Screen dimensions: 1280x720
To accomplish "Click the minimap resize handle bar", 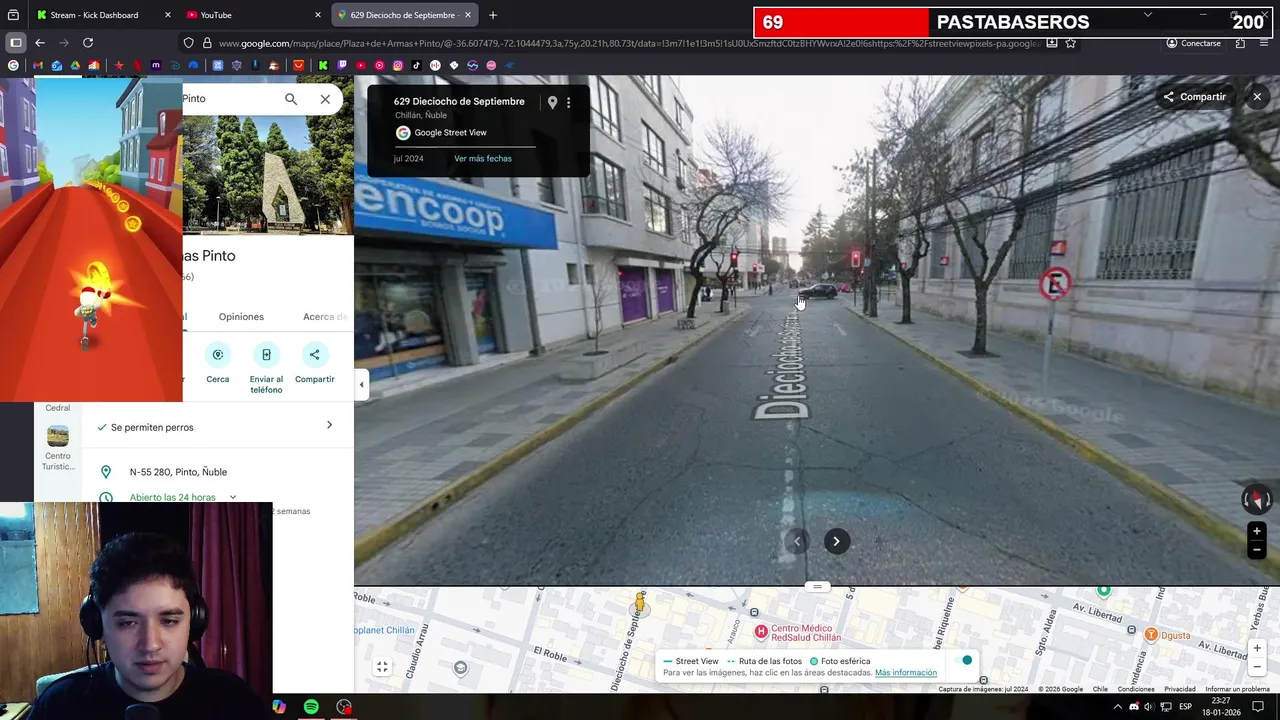I will [x=817, y=587].
